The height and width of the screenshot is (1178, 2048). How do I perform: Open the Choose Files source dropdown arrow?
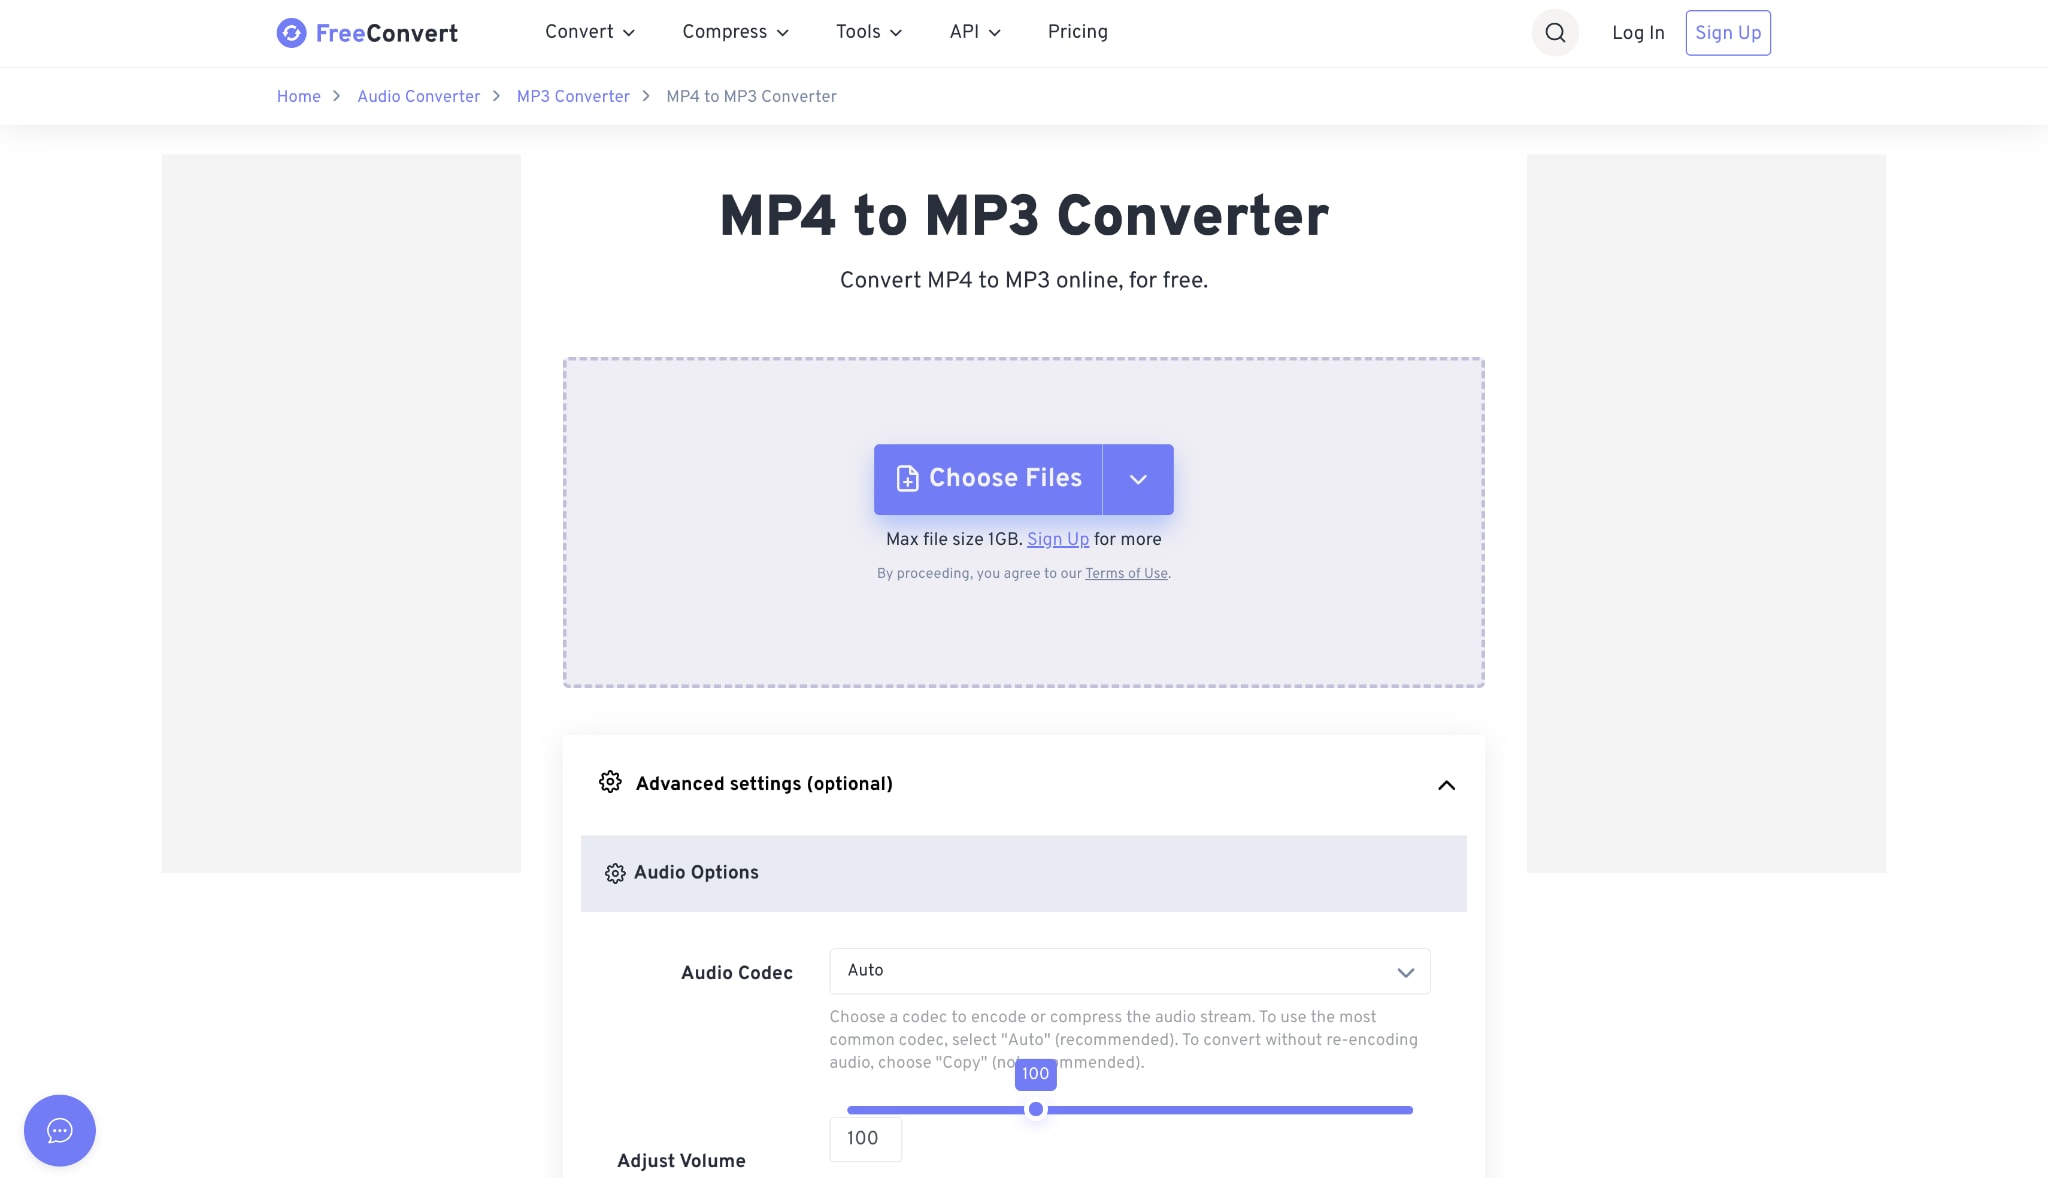[x=1138, y=479]
